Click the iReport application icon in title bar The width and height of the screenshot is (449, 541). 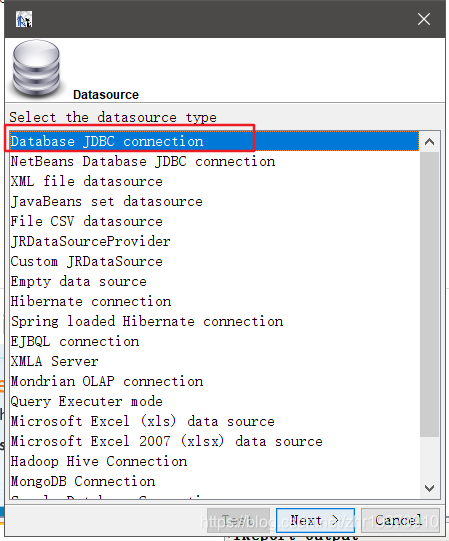point(24,19)
